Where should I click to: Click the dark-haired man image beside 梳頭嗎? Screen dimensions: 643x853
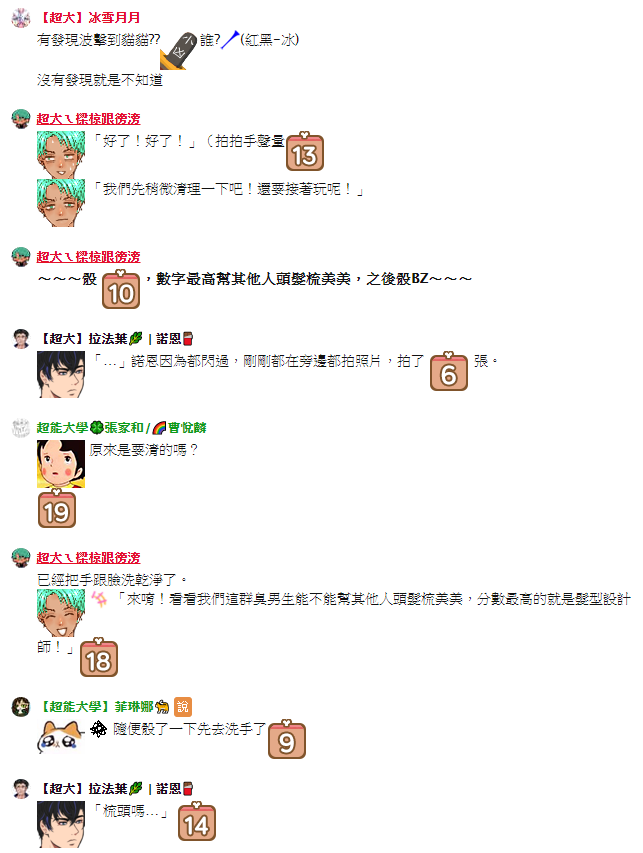tap(61, 824)
